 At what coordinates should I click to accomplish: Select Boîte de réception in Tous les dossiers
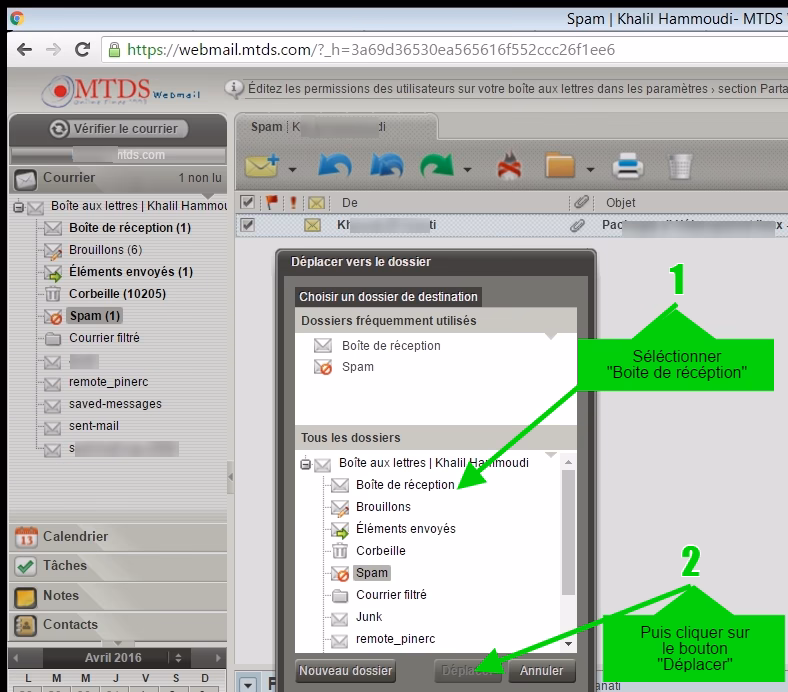click(x=404, y=485)
